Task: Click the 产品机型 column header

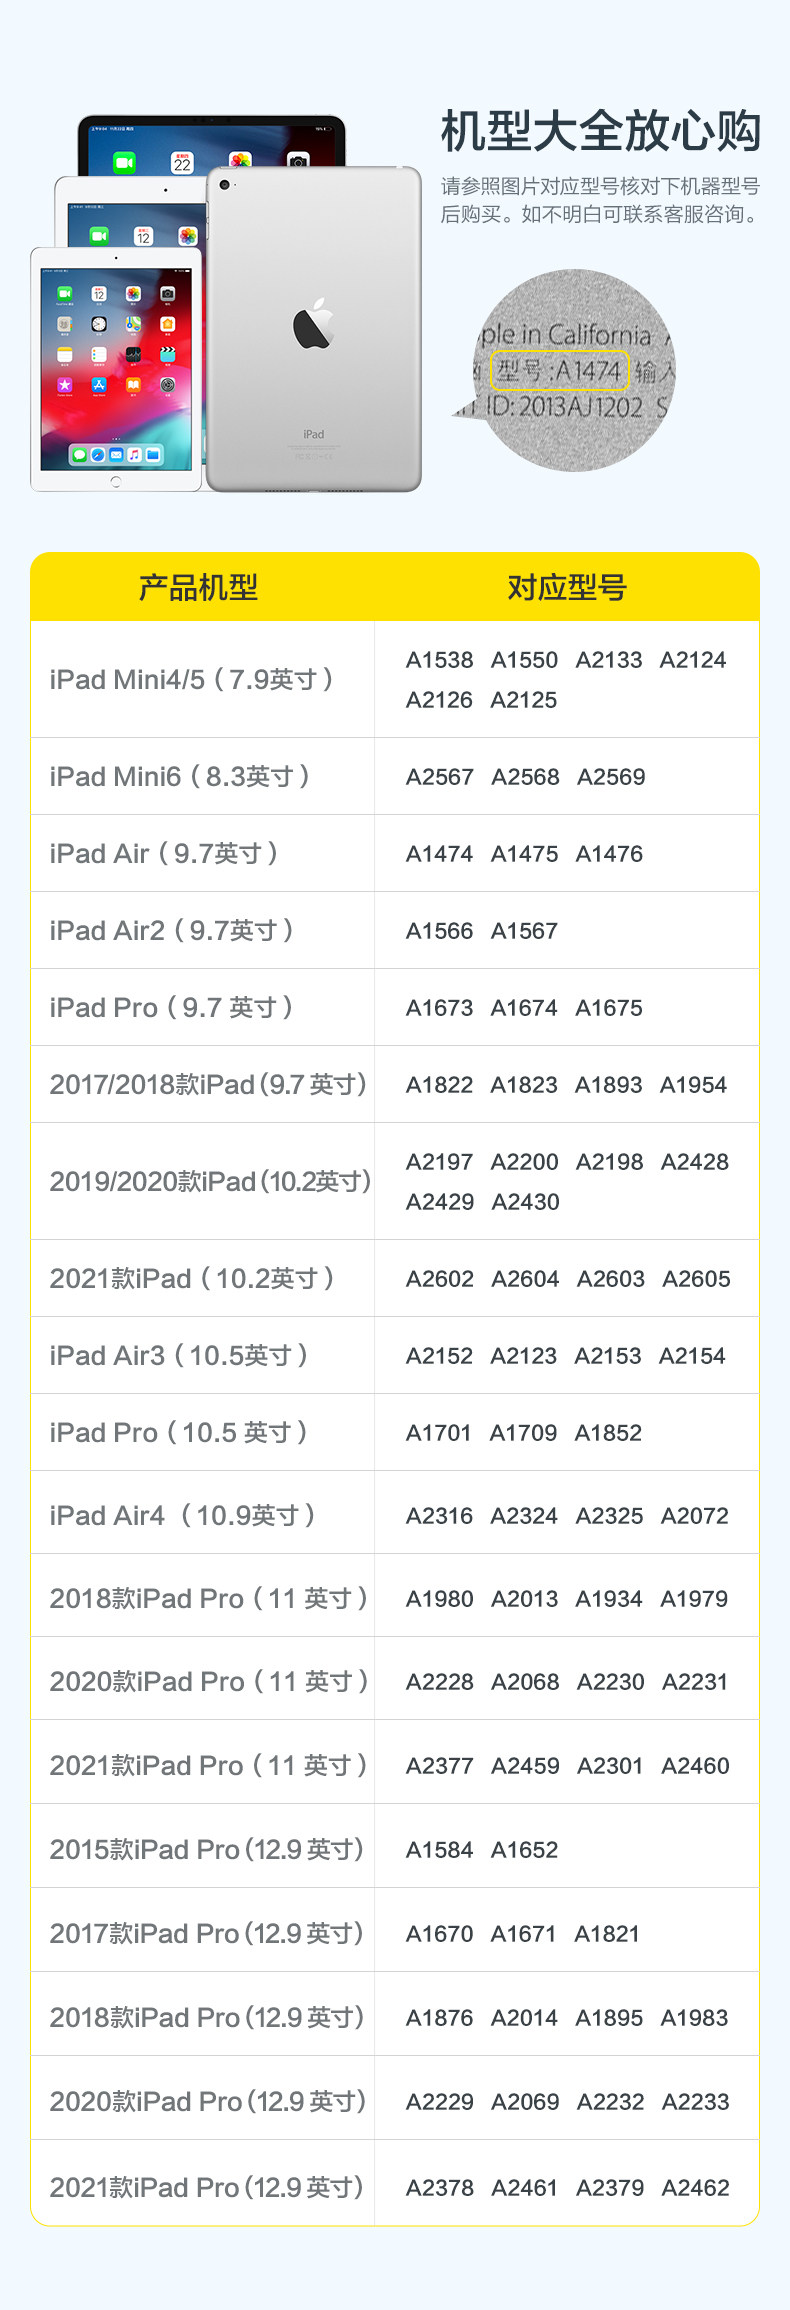Action: click(198, 587)
